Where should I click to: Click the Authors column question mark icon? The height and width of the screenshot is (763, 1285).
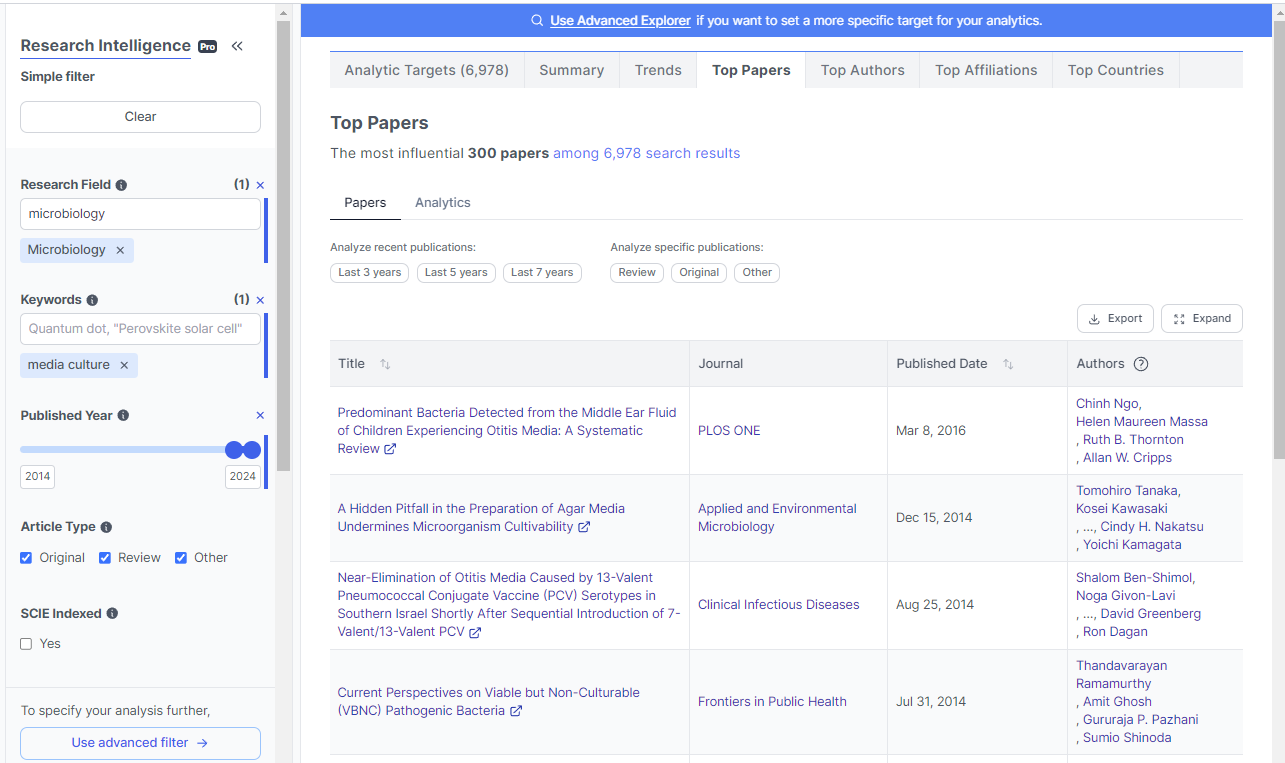[1140, 364]
